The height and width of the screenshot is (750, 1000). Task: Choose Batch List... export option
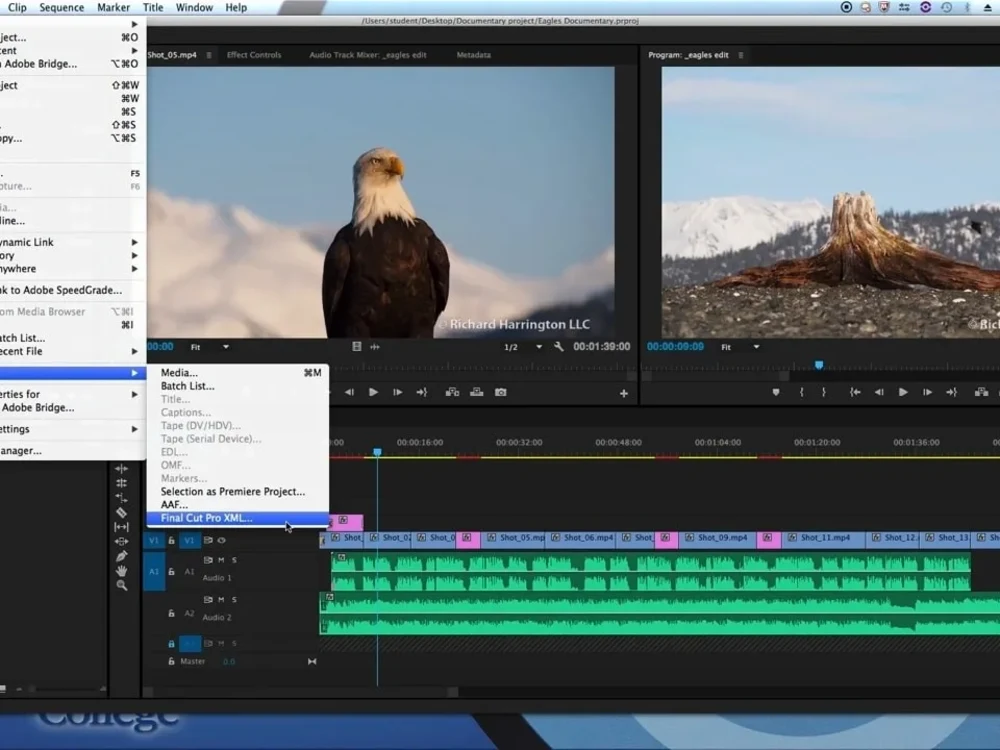238,386
